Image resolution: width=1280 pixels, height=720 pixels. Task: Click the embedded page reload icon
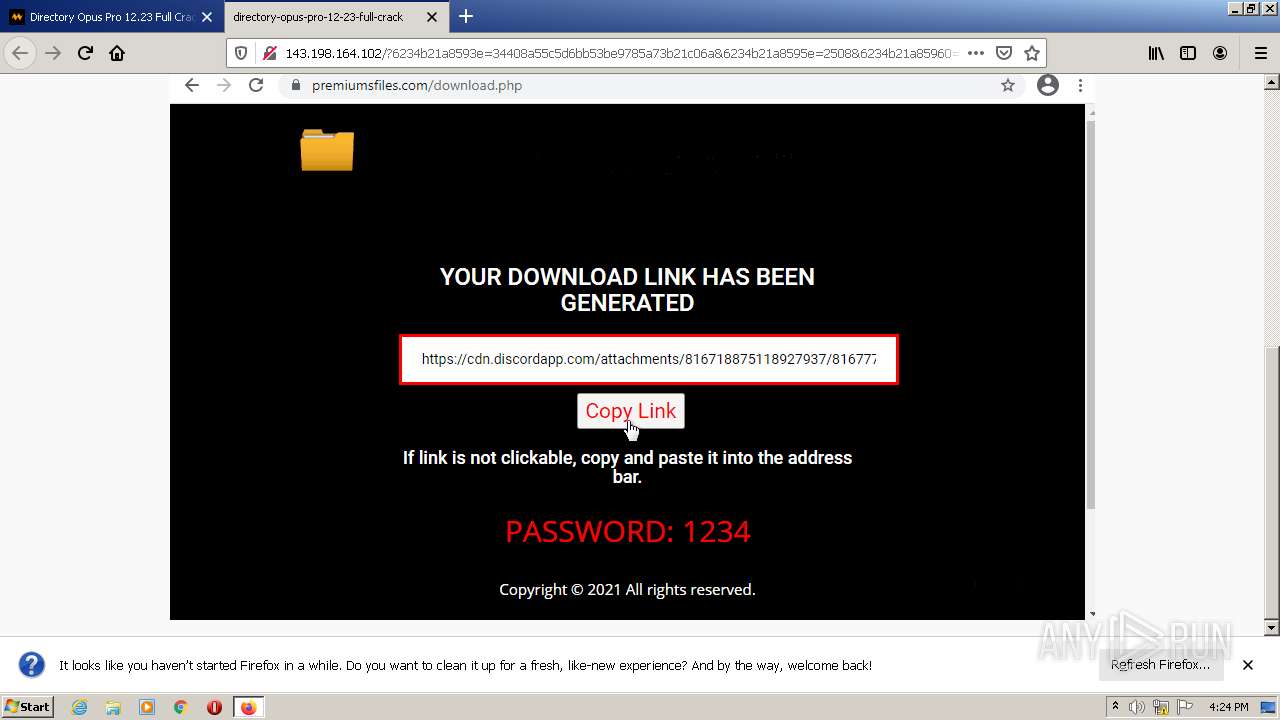(x=256, y=85)
